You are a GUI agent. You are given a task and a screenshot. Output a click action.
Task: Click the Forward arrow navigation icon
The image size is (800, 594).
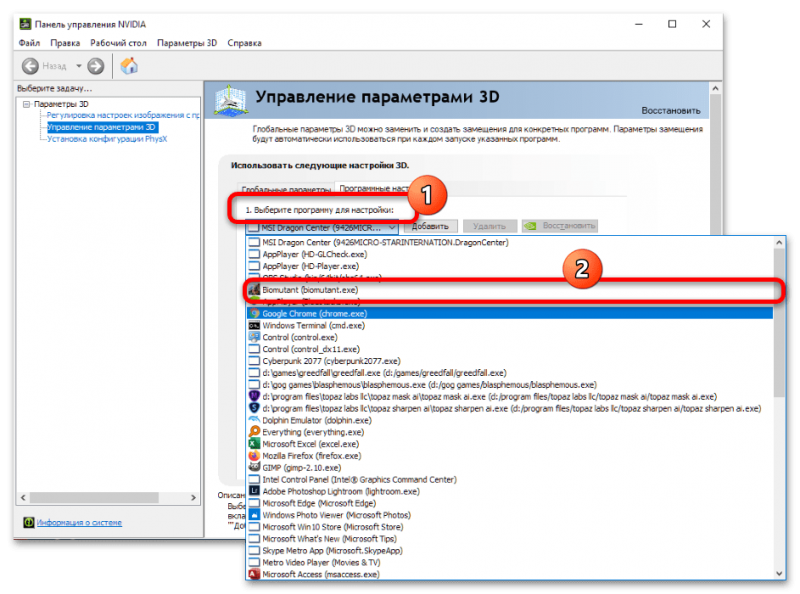(x=95, y=66)
